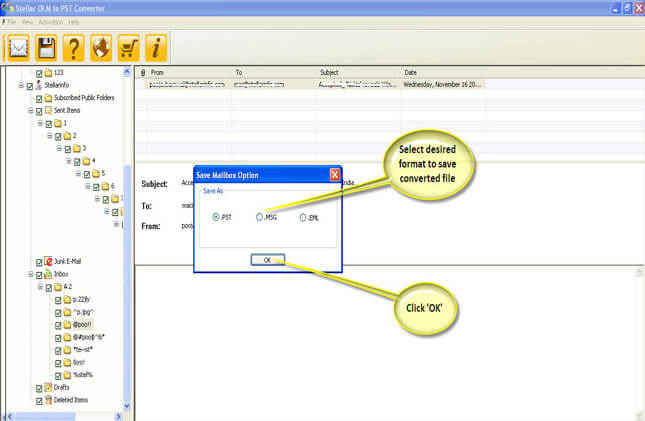Viewport: 645px width, 421px height.
Task: Click the shopping cart buy icon
Action: (129, 48)
